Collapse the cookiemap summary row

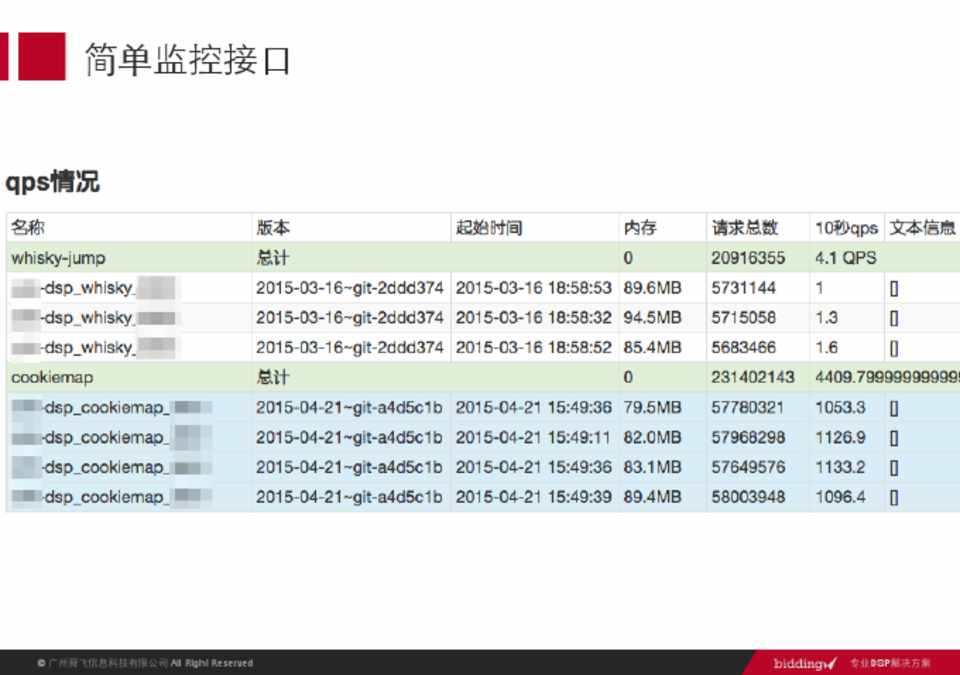point(52,377)
